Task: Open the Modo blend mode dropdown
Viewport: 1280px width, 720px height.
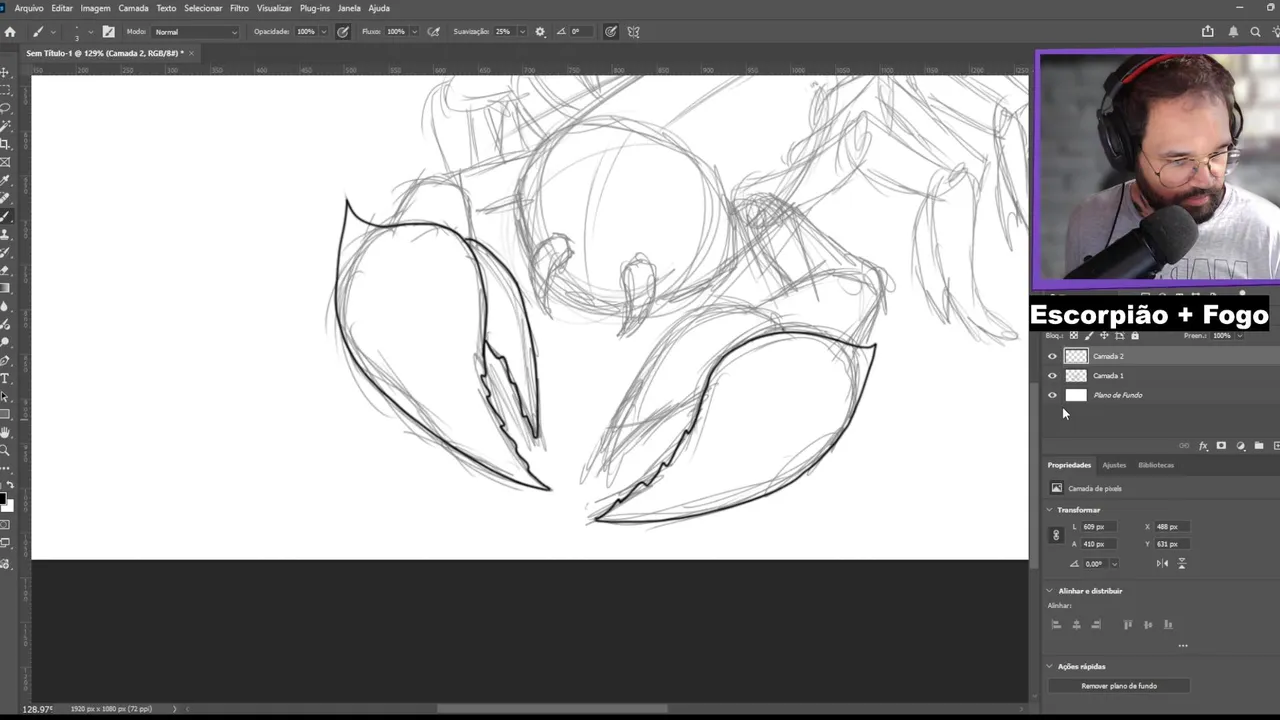Action: (x=196, y=32)
